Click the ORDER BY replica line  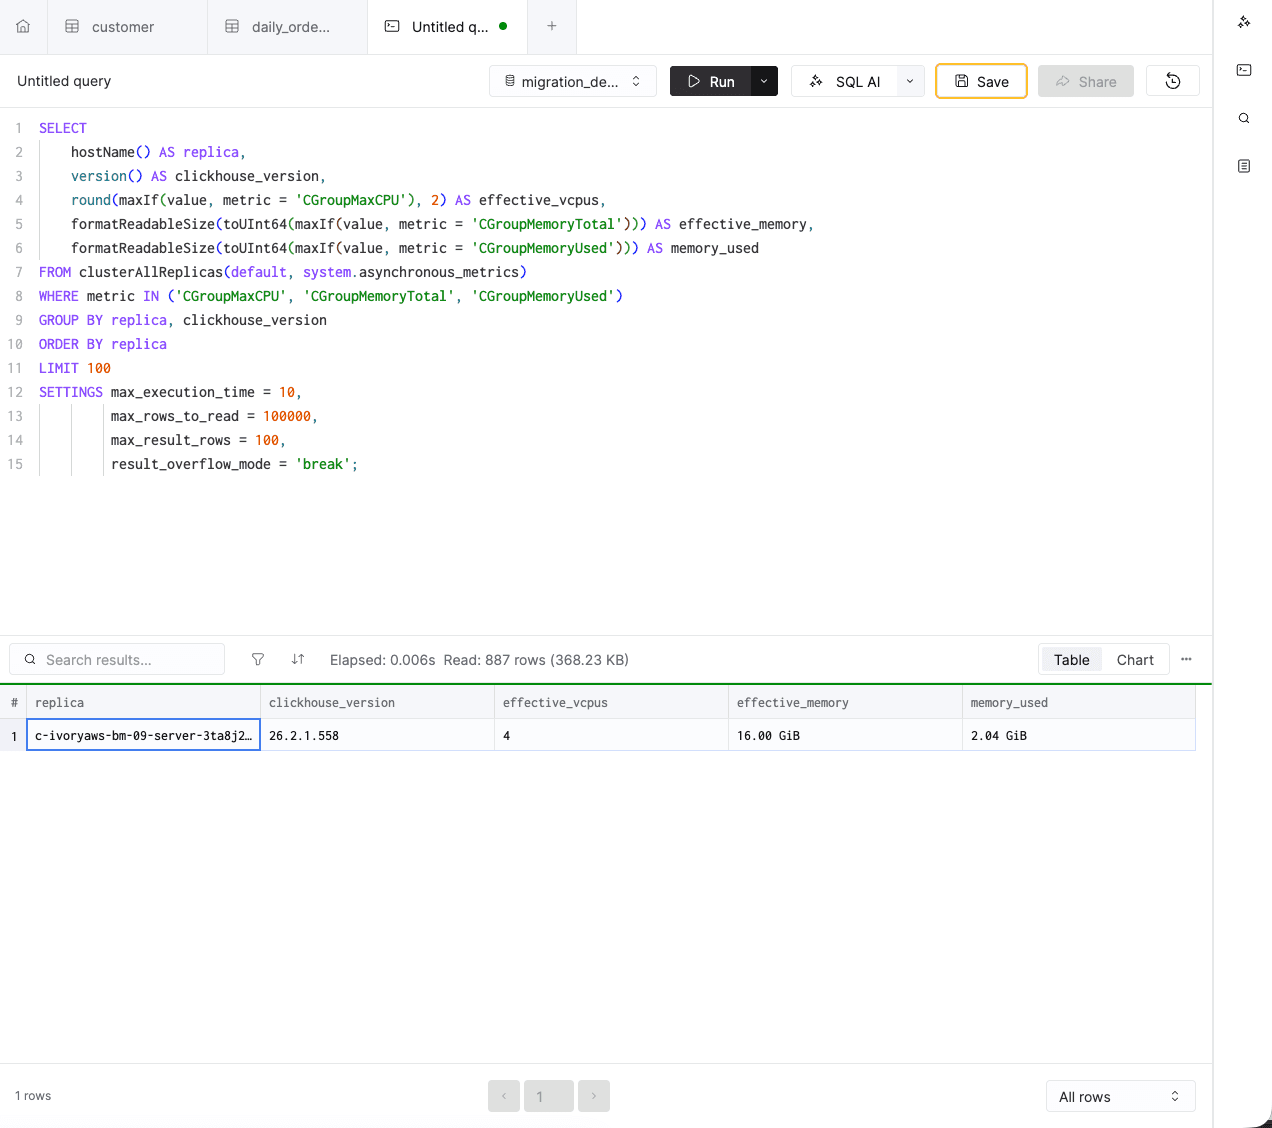pyautogui.click(x=103, y=344)
